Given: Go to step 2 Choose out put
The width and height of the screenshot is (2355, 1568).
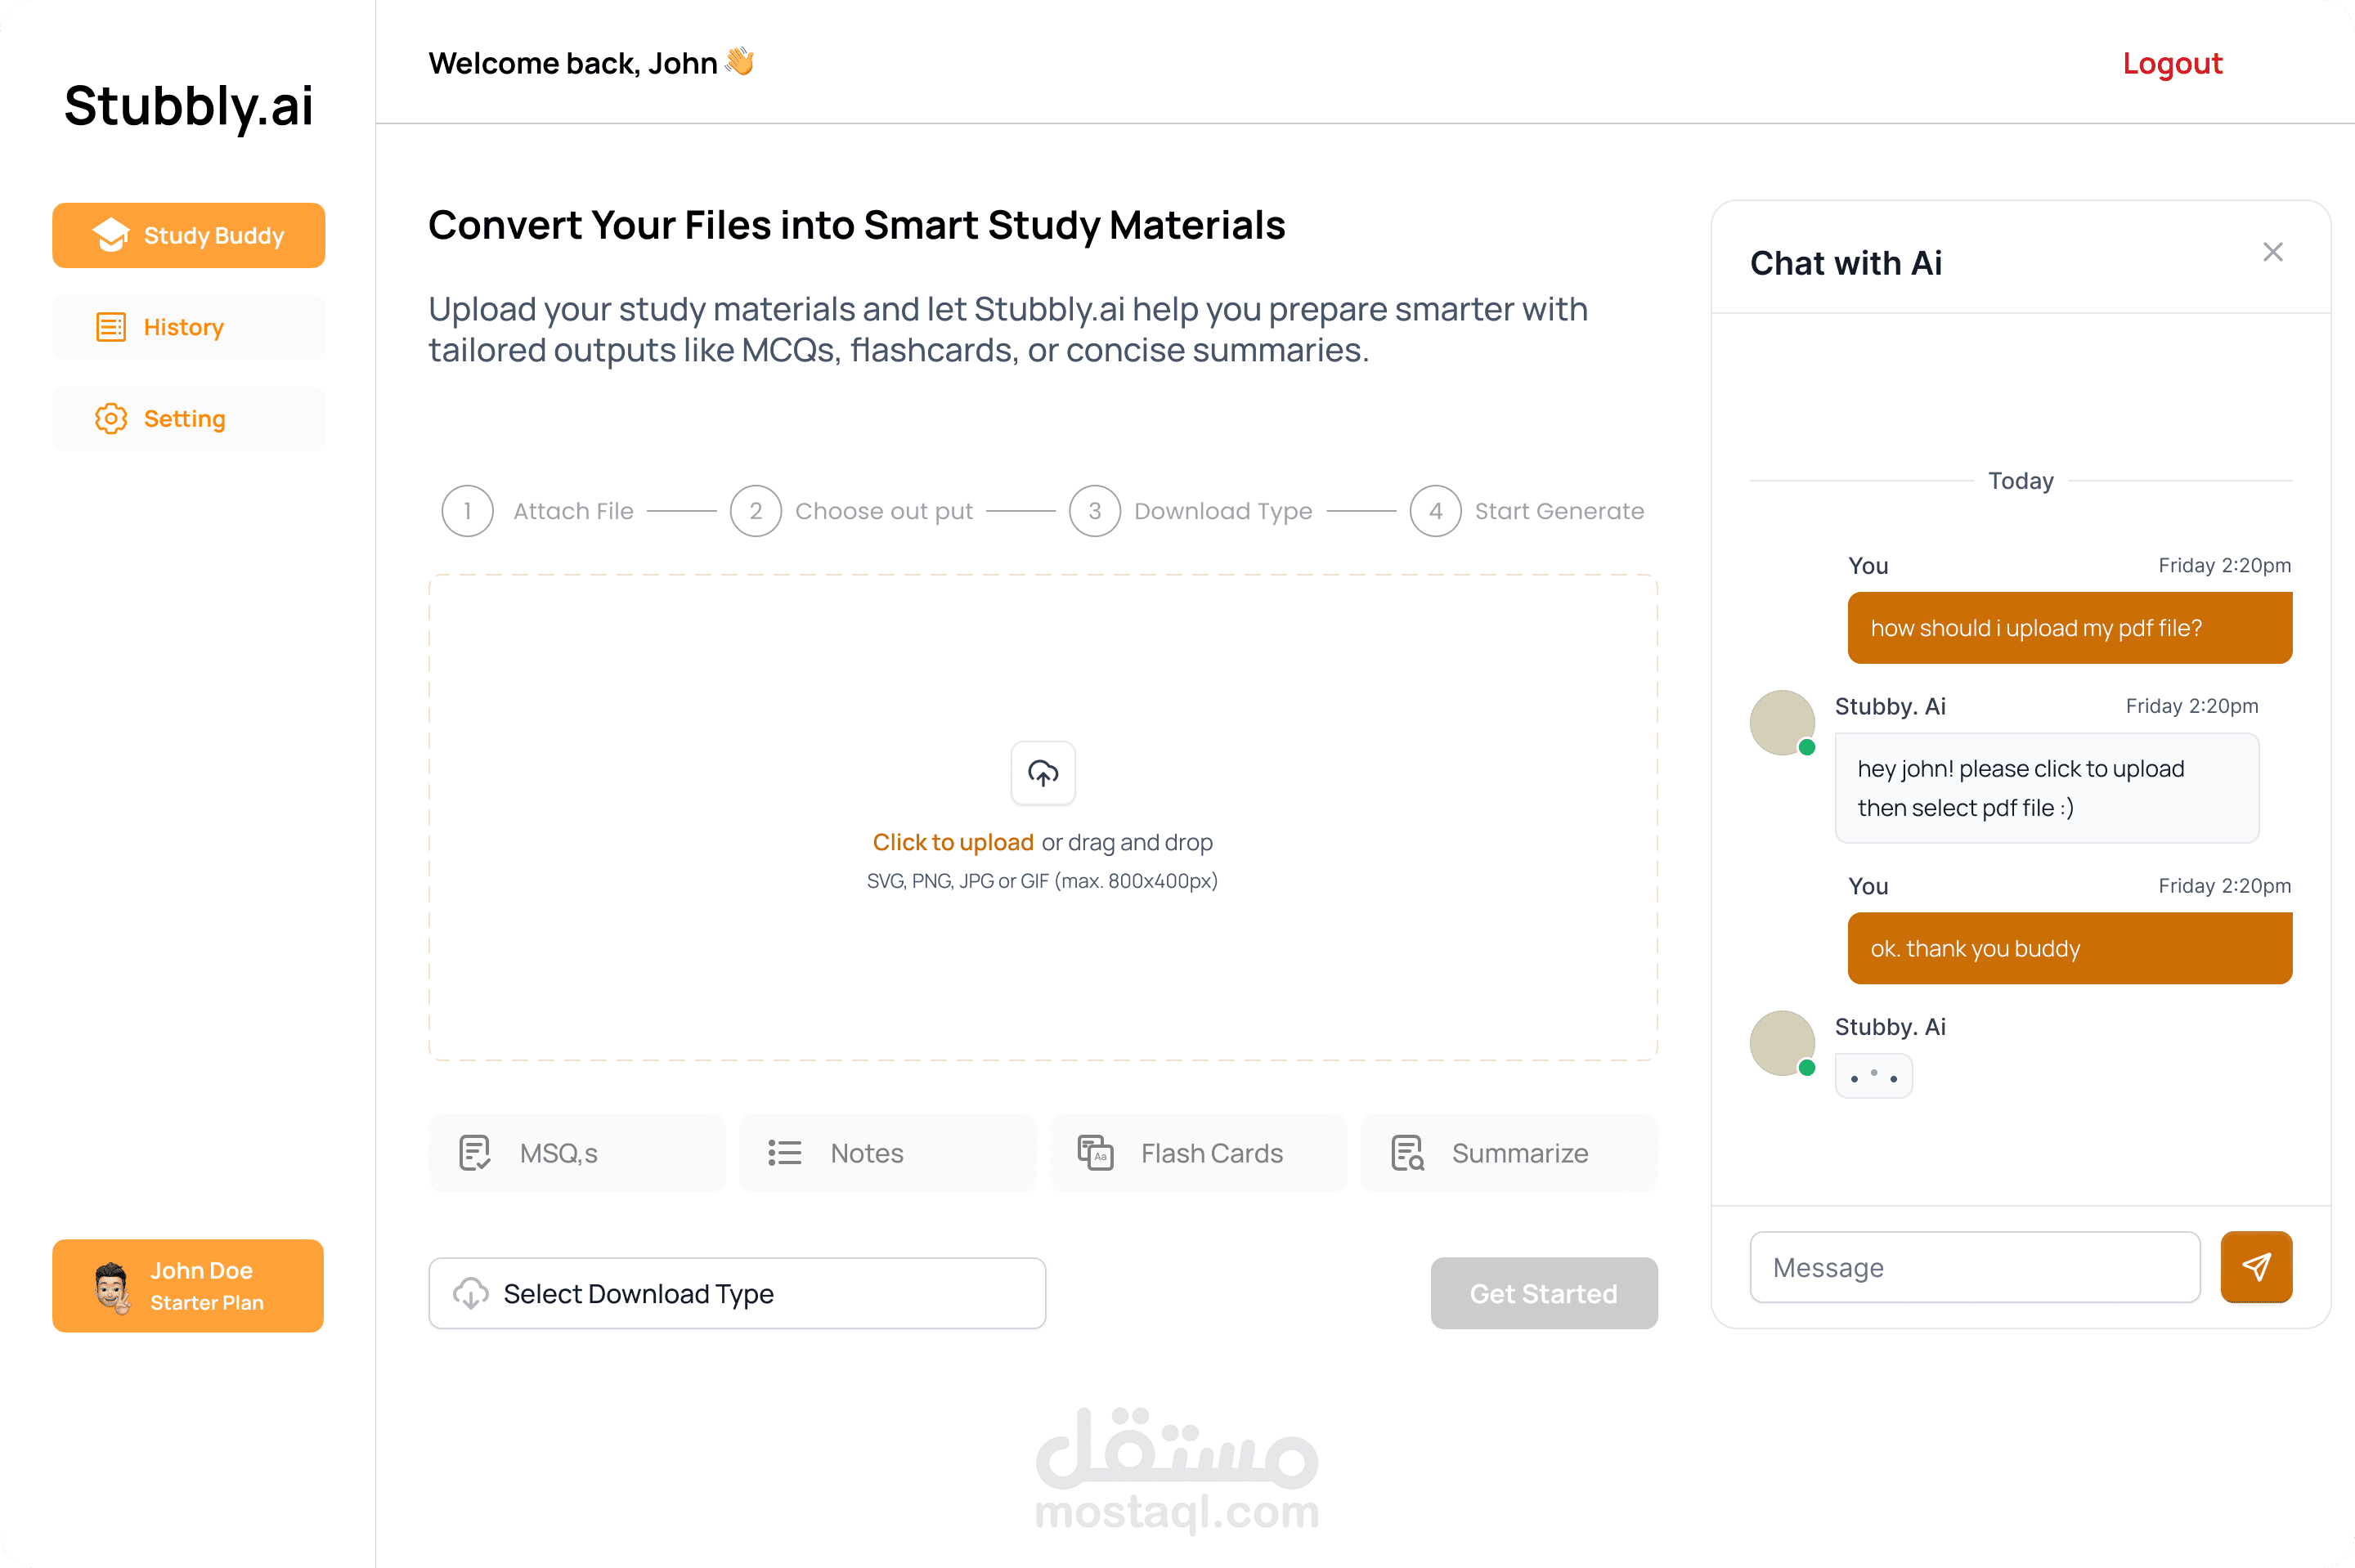Looking at the screenshot, I should pyautogui.click(x=851, y=511).
